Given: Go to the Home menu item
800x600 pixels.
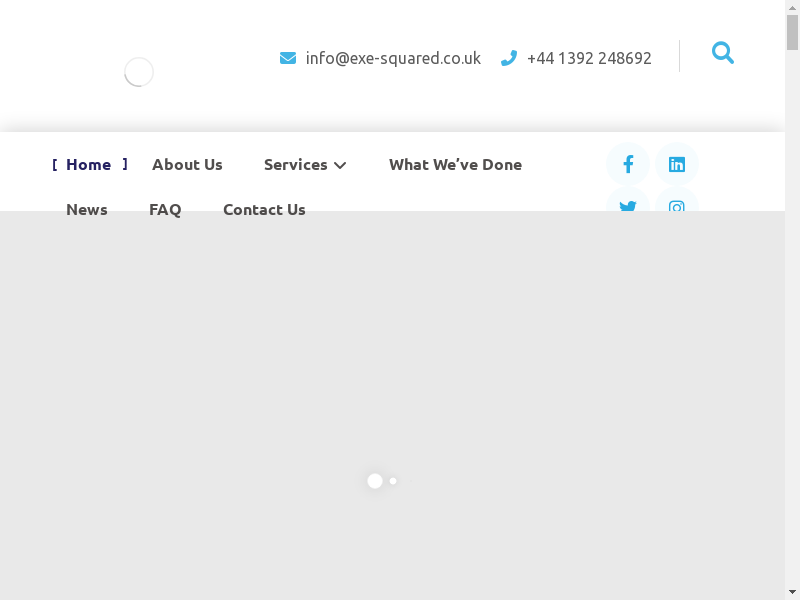Looking at the screenshot, I should pyautogui.click(x=88, y=164).
